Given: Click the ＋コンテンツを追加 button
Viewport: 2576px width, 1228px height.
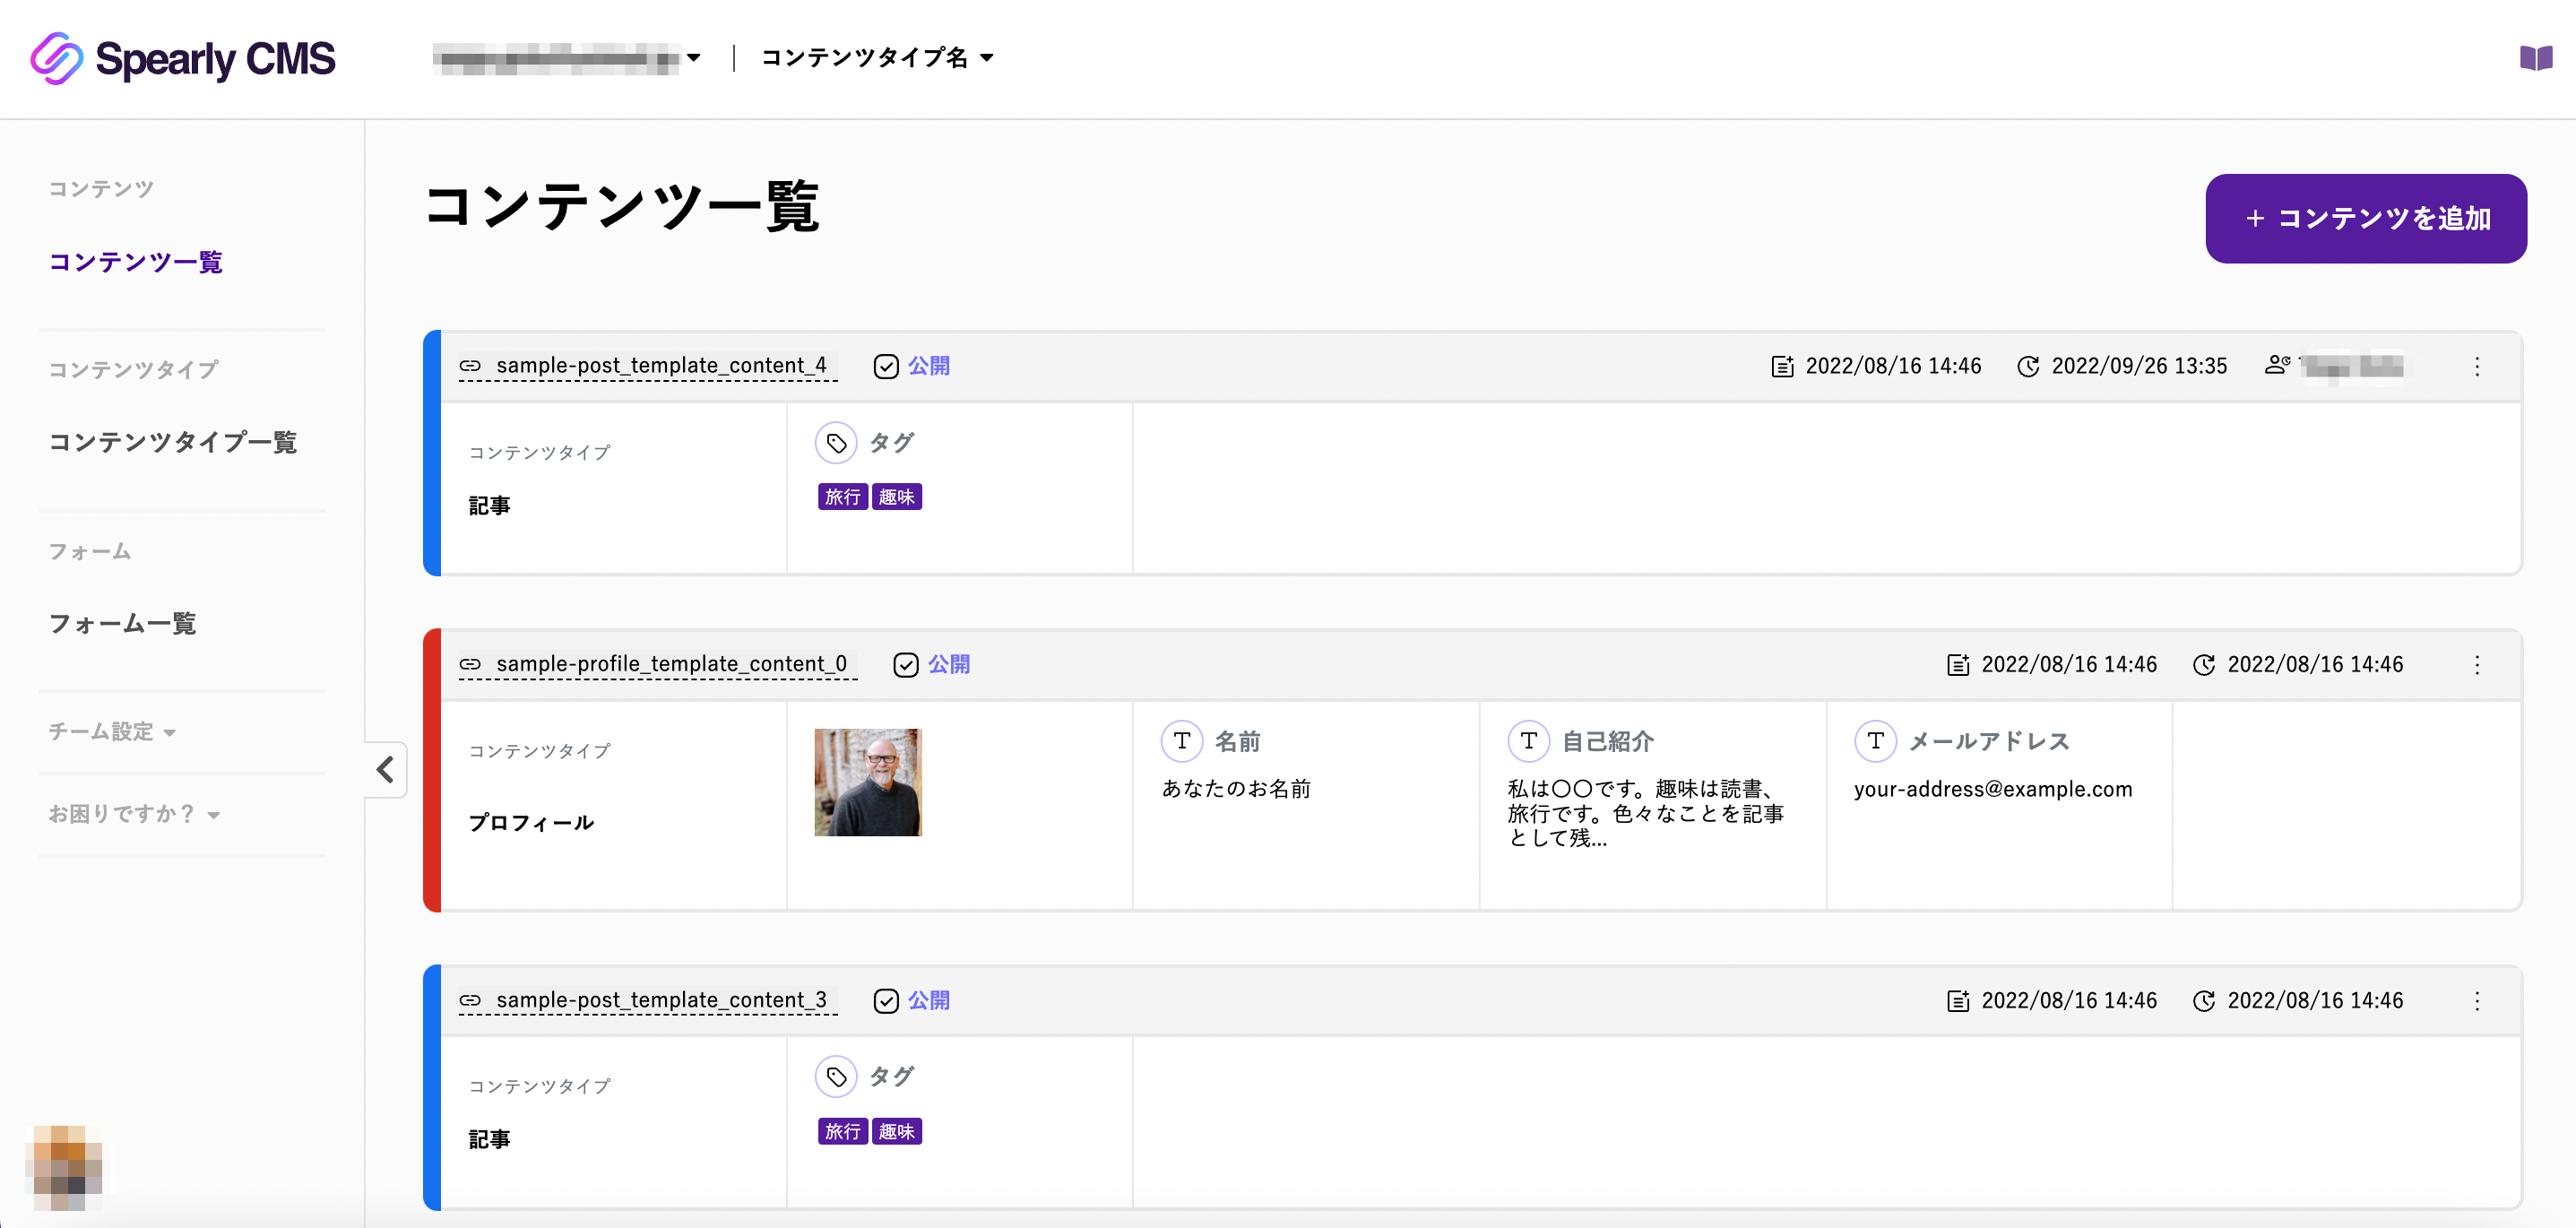Looking at the screenshot, I should click(x=2365, y=218).
